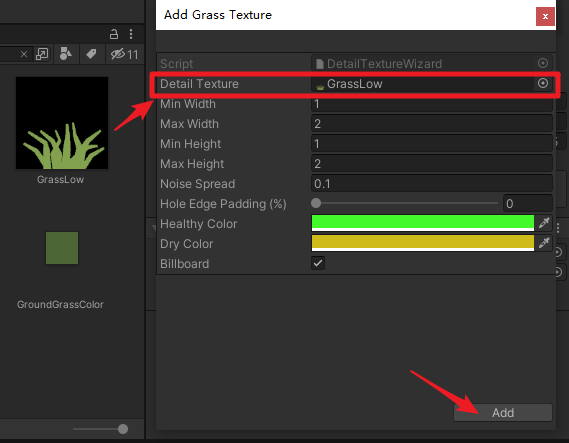Click the Max Height label
The width and height of the screenshot is (569, 443).
[x=192, y=164]
